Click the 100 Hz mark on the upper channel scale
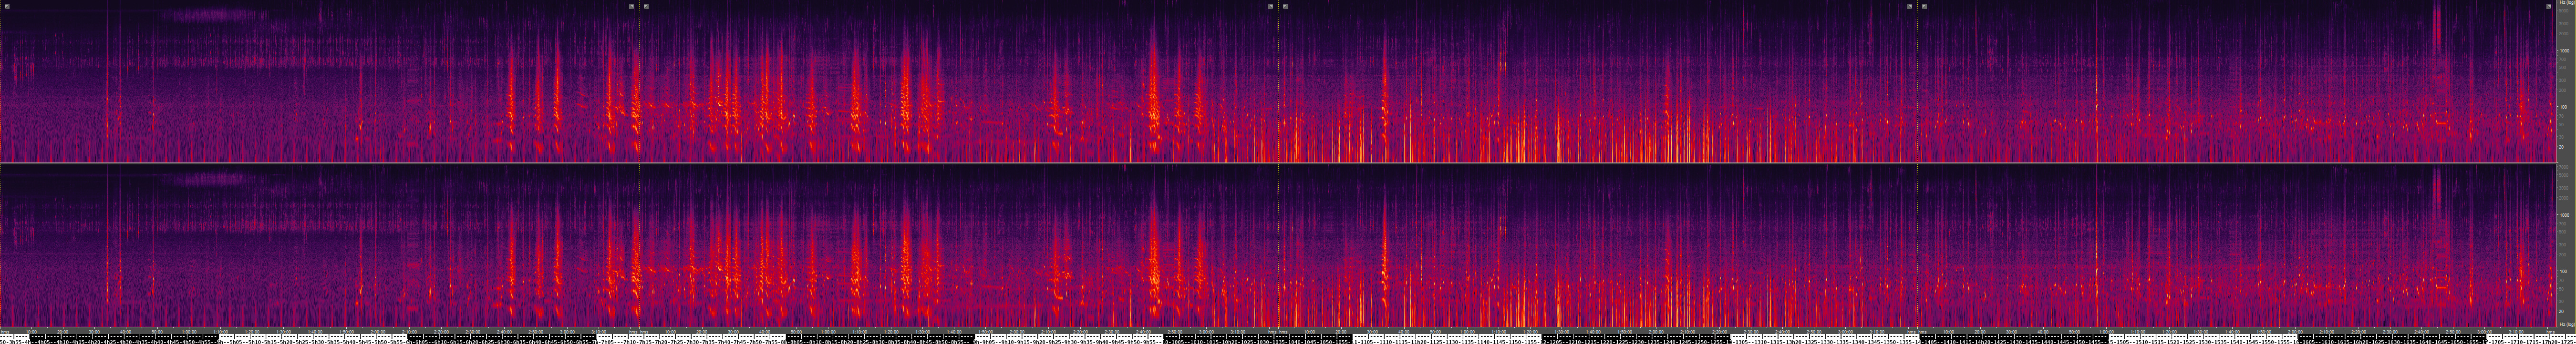 pos(2566,106)
